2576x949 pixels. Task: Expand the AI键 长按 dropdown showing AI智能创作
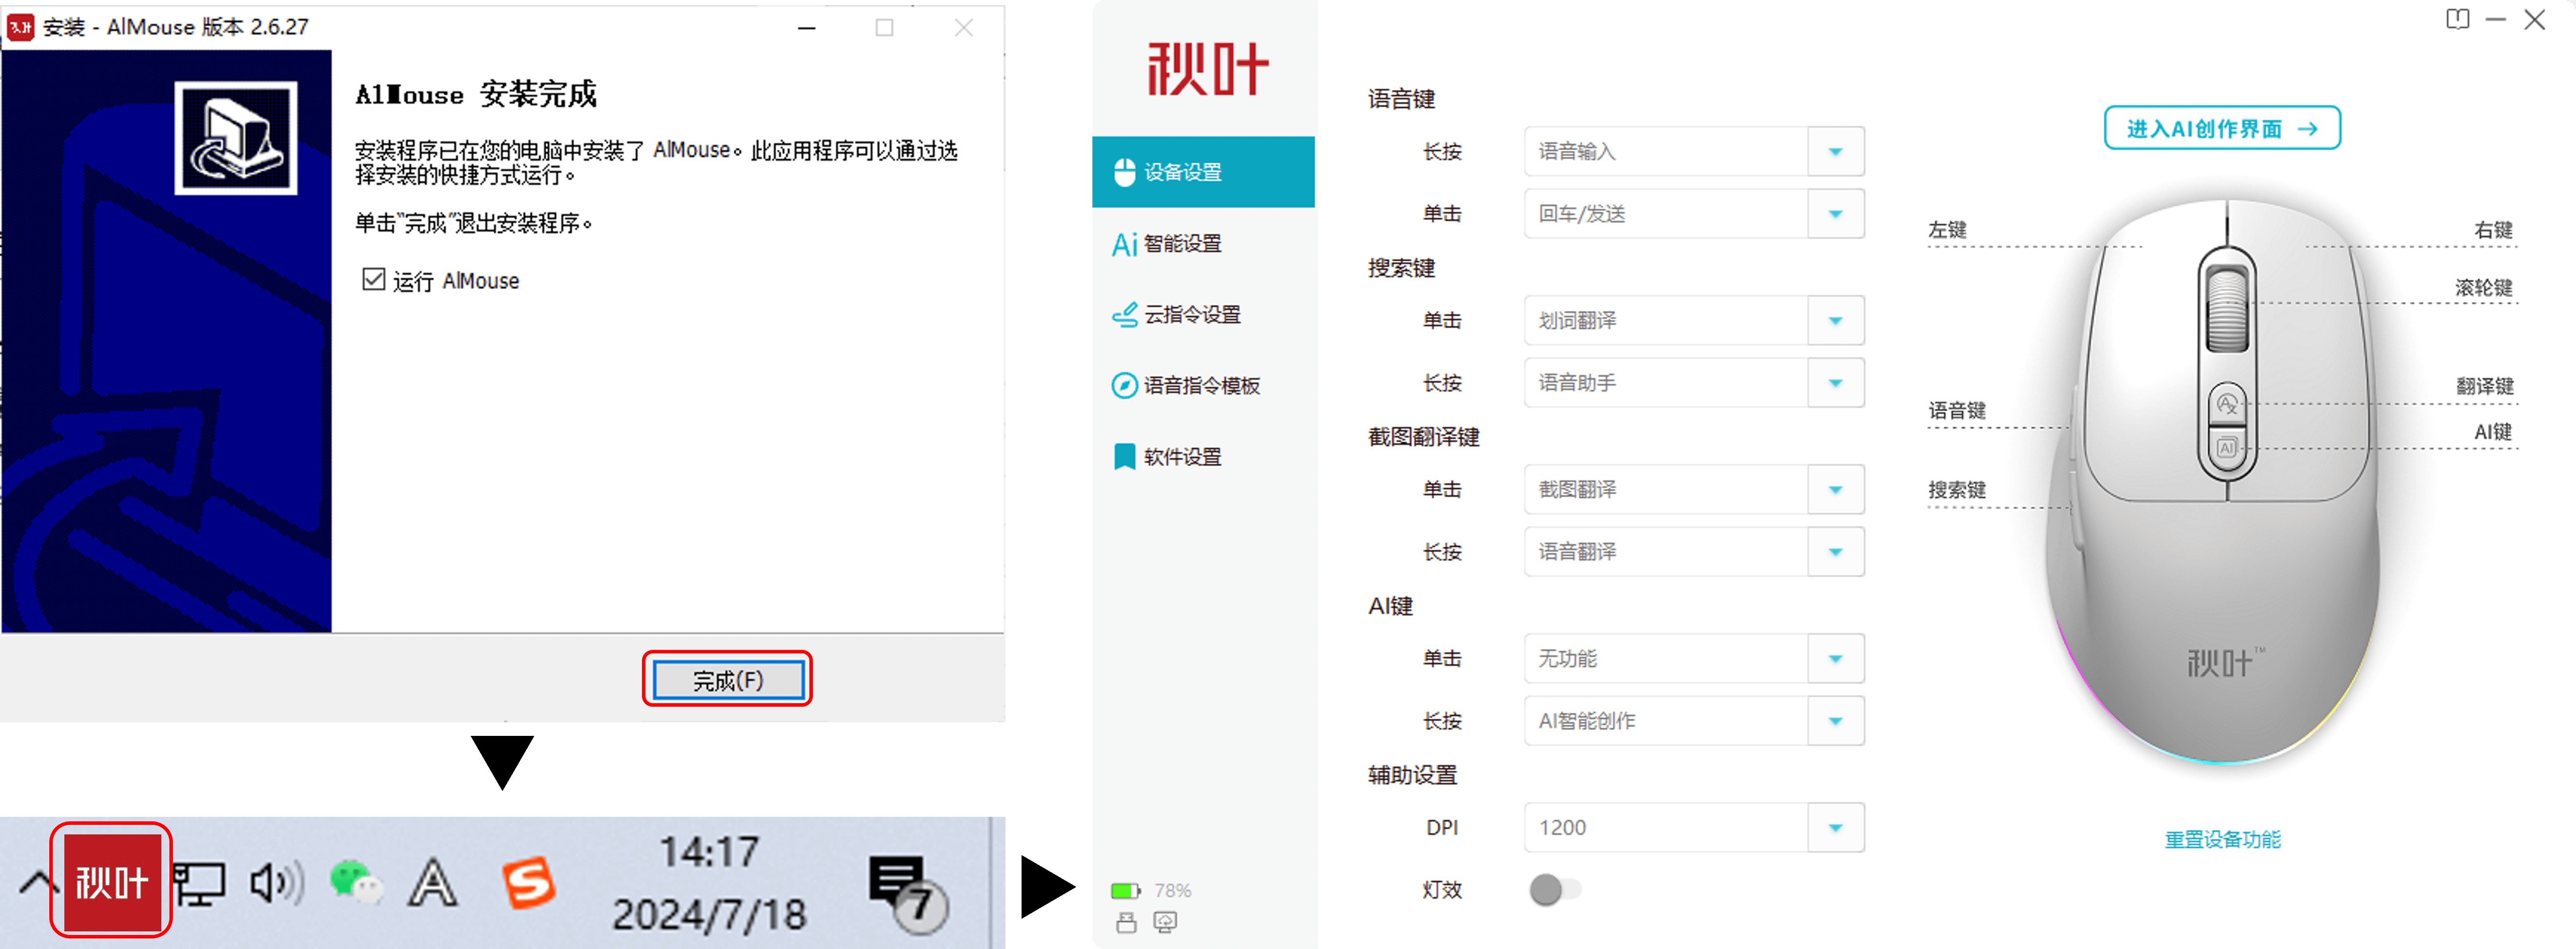pos(1694,720)
